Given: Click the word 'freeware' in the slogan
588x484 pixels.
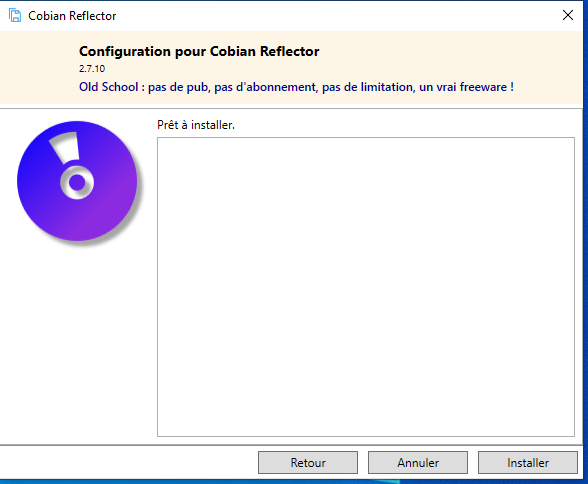Looking at the screenshot, I should tap(483, 87).
